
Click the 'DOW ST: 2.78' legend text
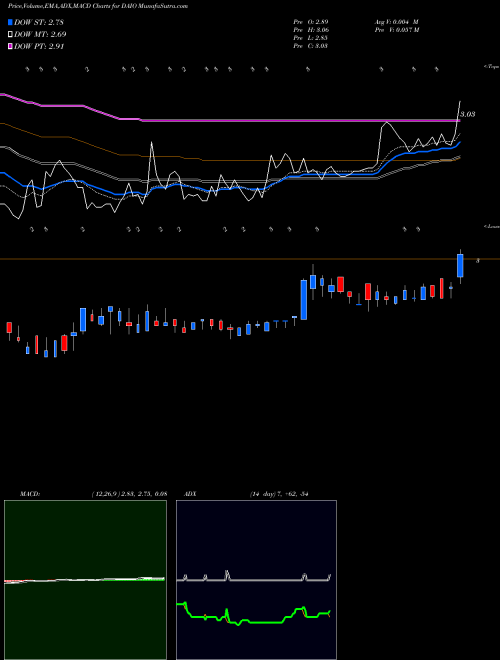[39, 22]
